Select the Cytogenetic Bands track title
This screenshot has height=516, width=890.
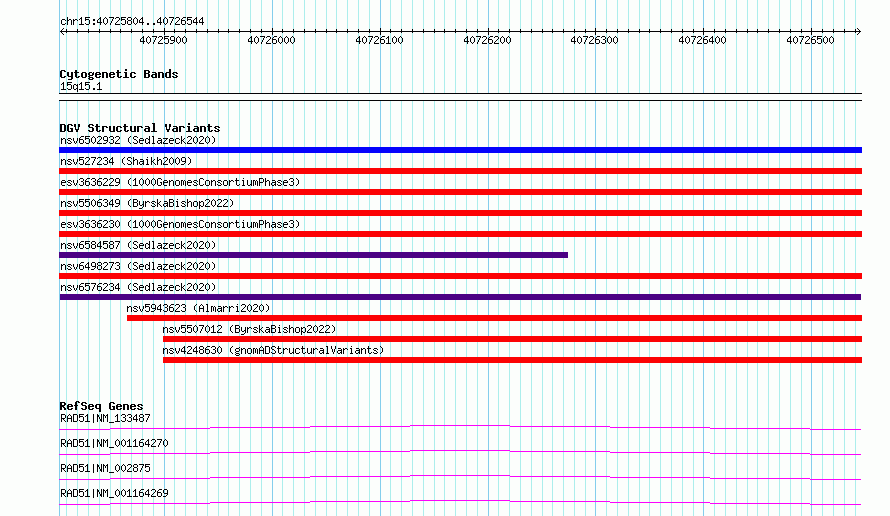tap(119, 74)
